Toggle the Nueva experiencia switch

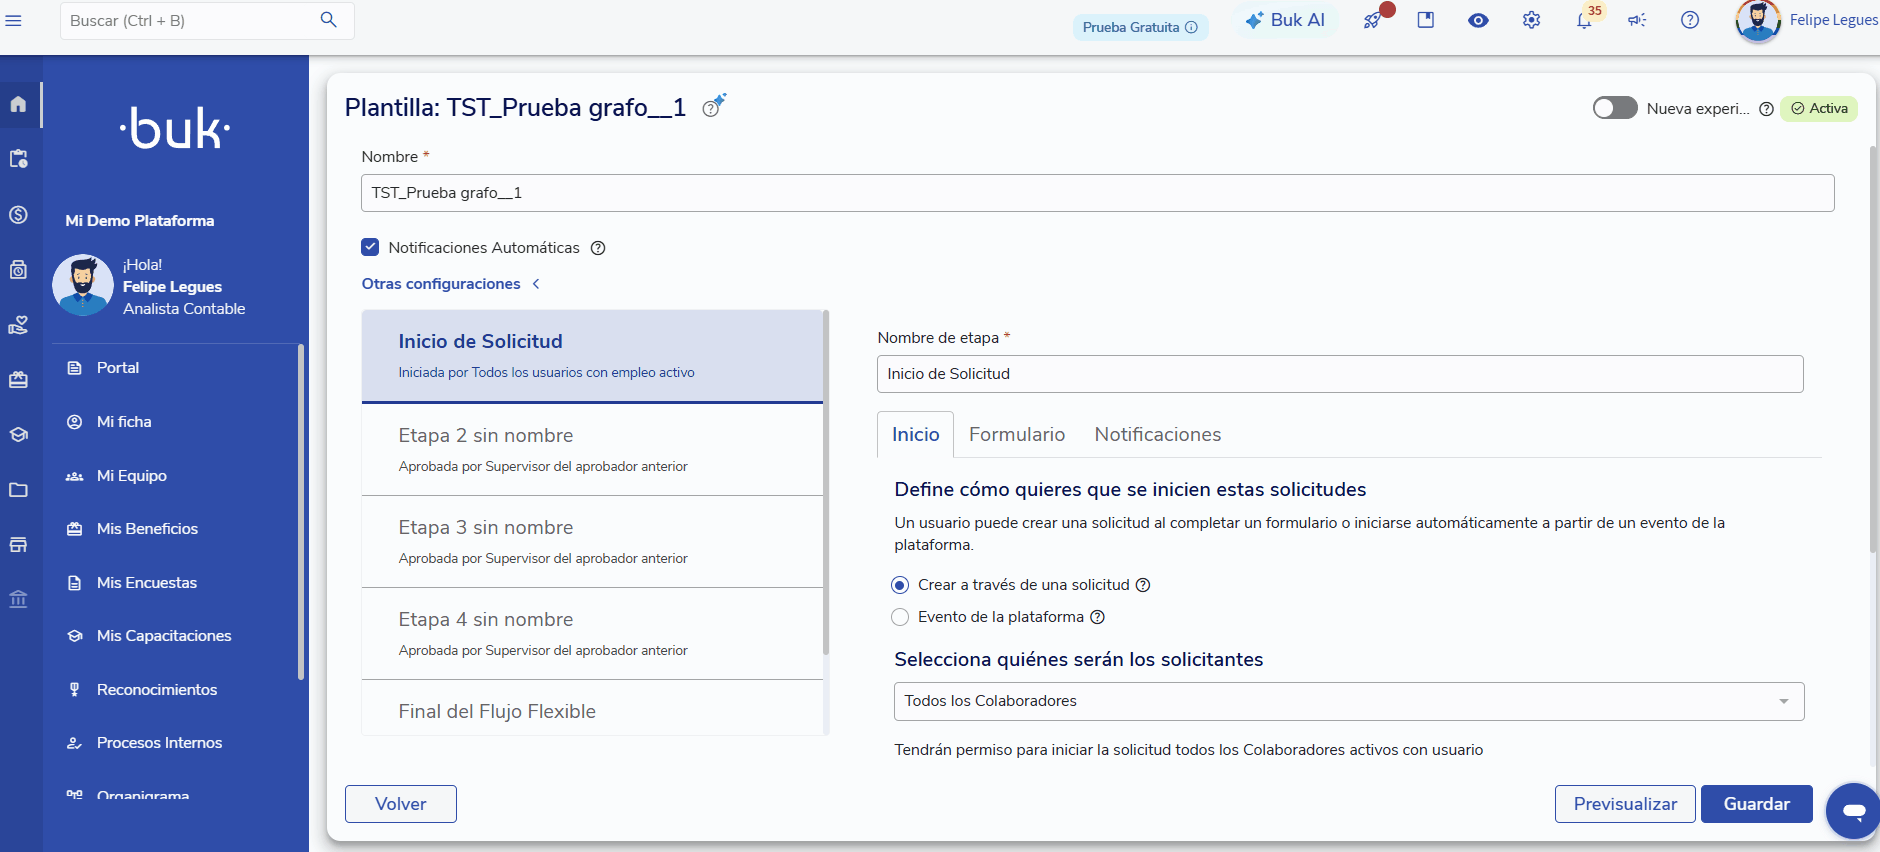[x=1615, y=108]
